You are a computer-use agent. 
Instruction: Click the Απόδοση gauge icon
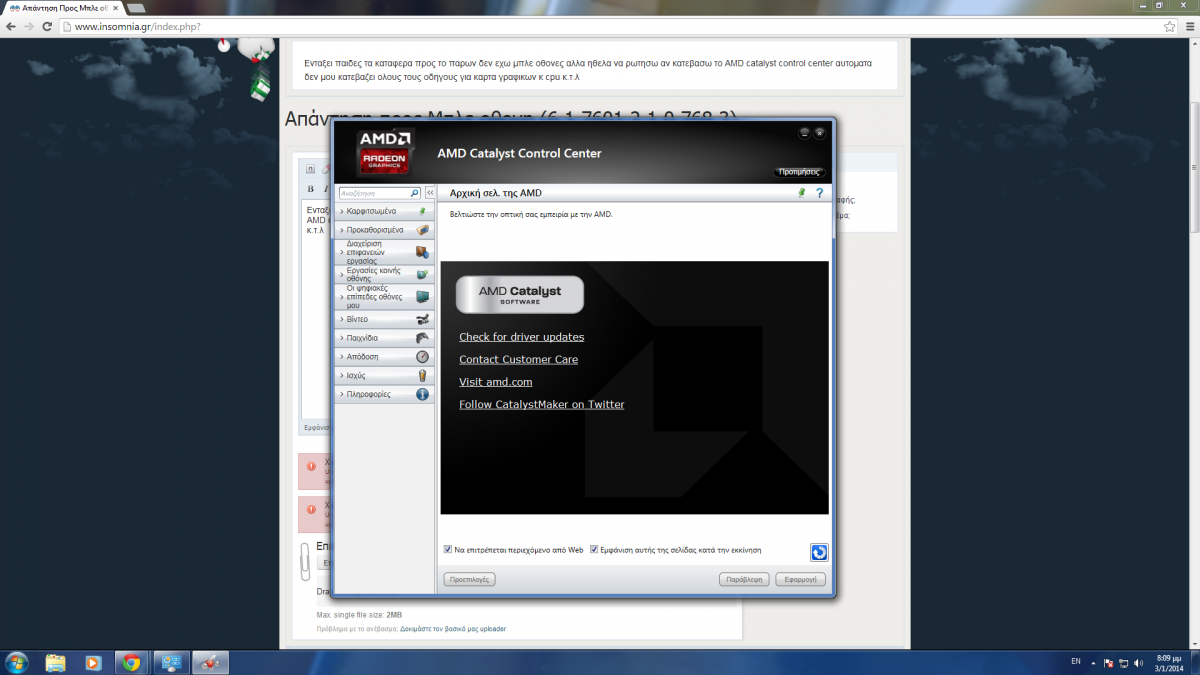coord(422,356)
